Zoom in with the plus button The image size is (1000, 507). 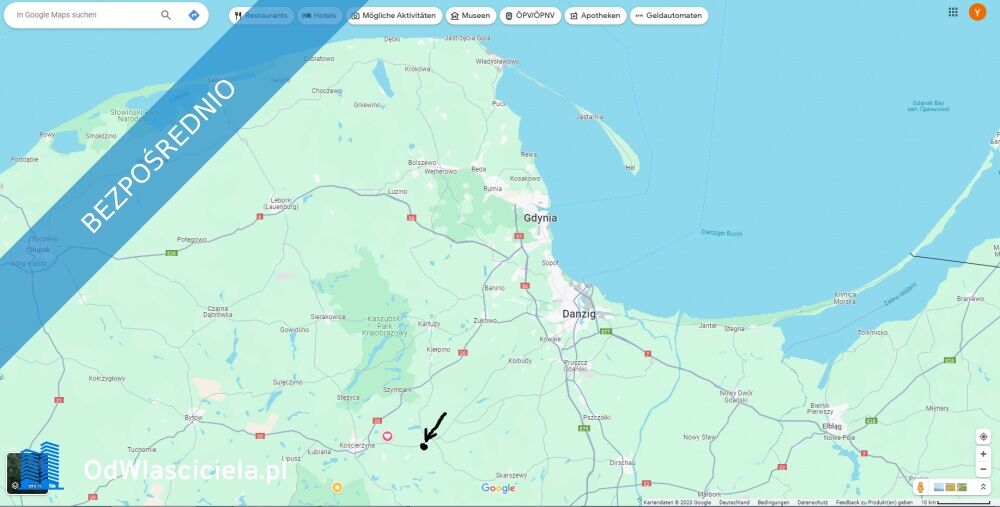(983, 454)
